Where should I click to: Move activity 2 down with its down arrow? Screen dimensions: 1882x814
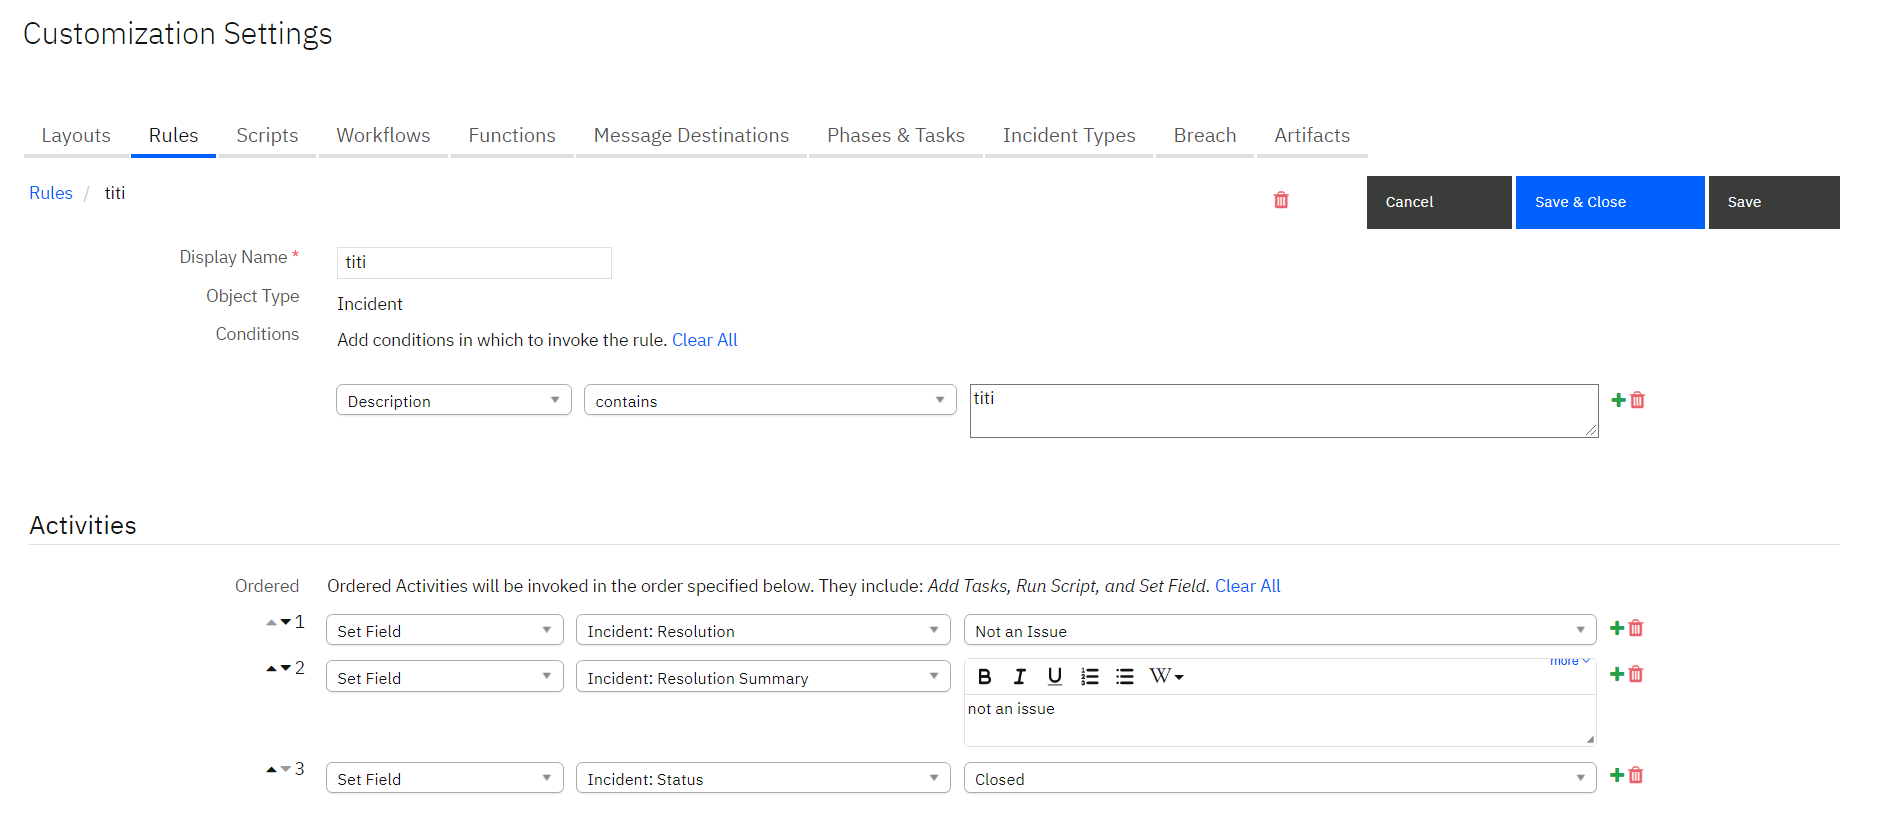point(286,668)
